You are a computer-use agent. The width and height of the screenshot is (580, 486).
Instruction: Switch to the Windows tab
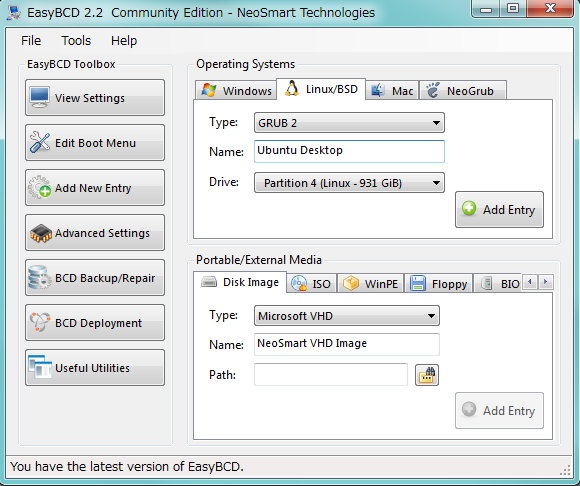(x=236, y=90)
